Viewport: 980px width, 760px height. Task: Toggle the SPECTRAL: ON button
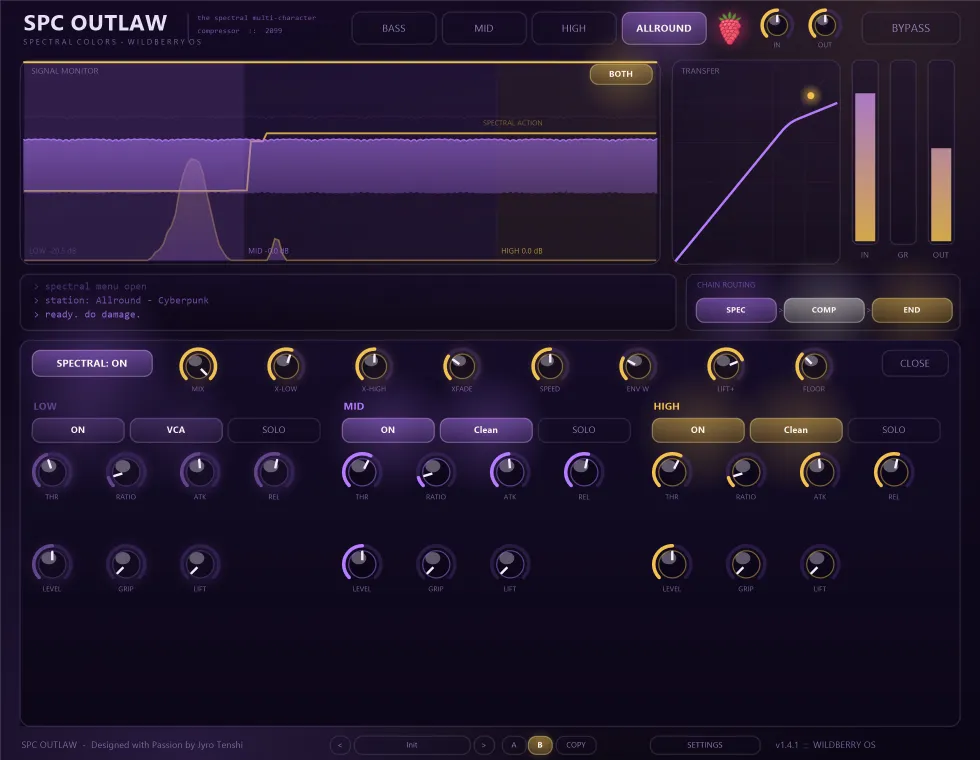coord(92,363)
